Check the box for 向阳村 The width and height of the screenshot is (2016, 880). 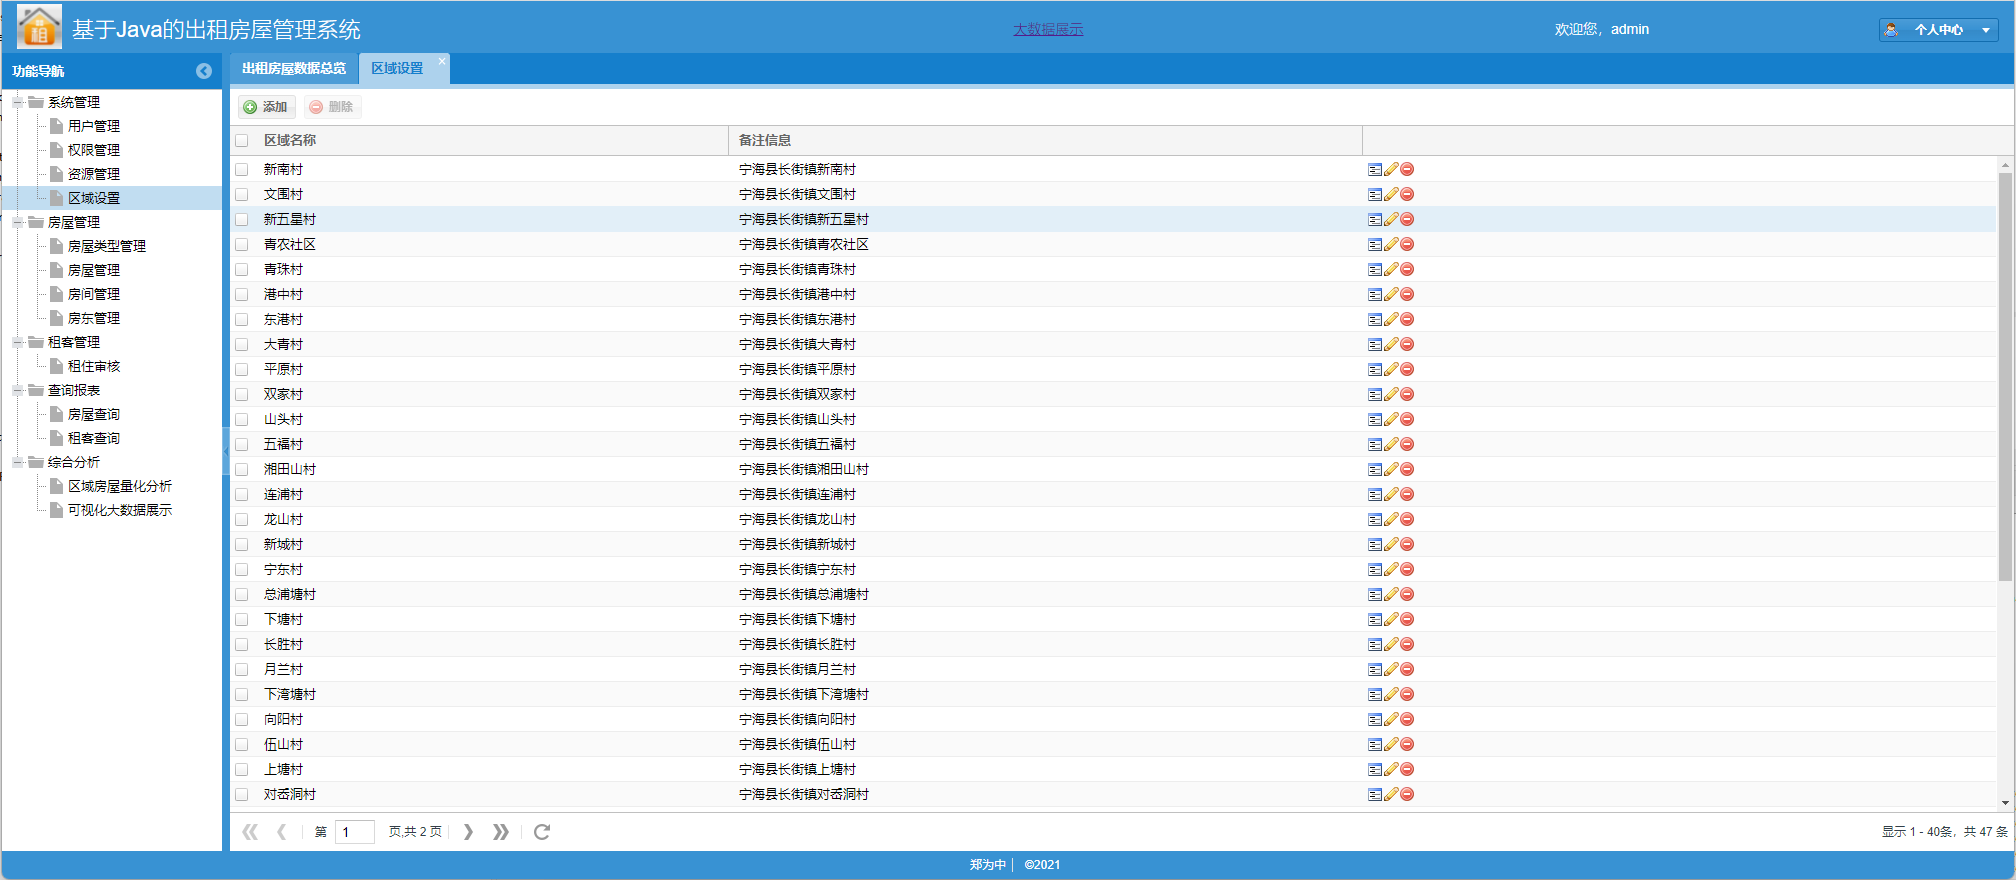click(242, 720)
